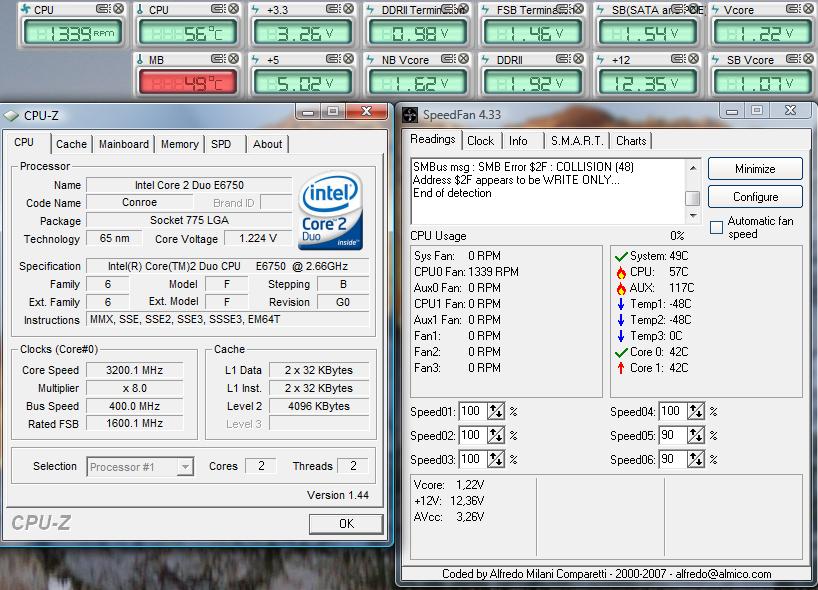
Task: Open settings icon on FSB Termination gadget
Action: [x=563, y=9]
